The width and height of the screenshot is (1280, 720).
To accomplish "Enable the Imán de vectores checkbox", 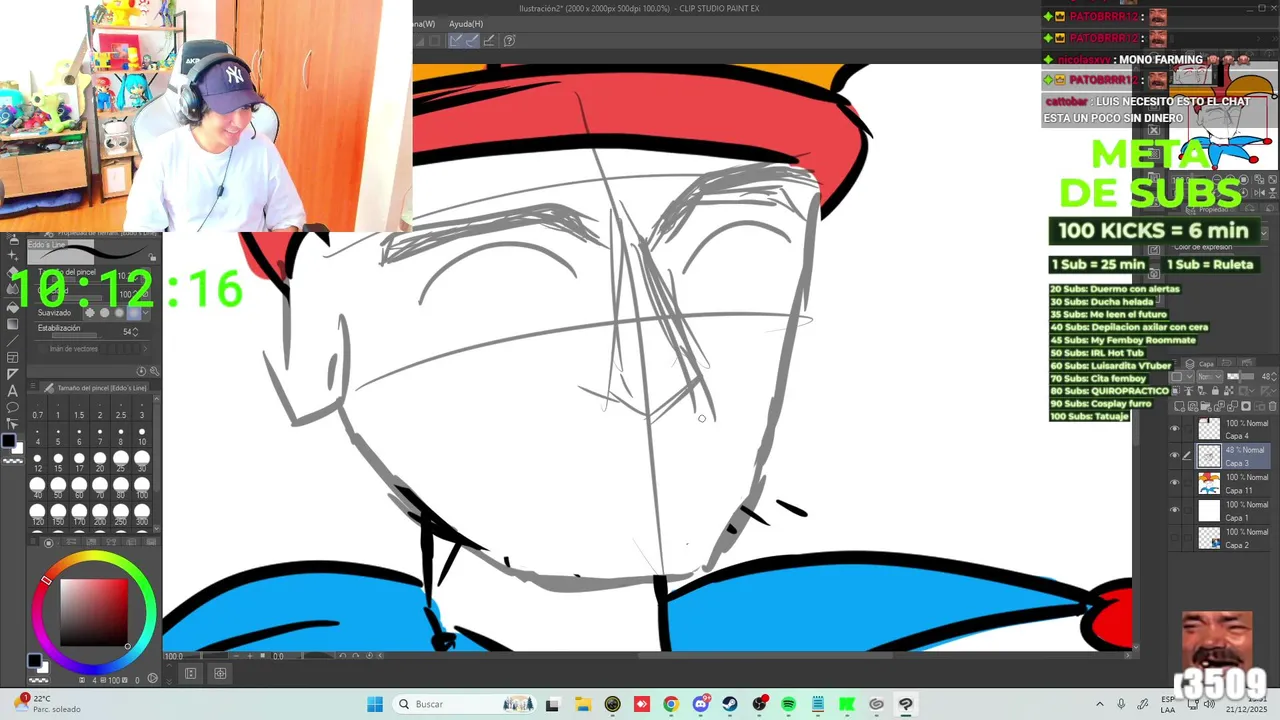I will (x=41, y=348).
